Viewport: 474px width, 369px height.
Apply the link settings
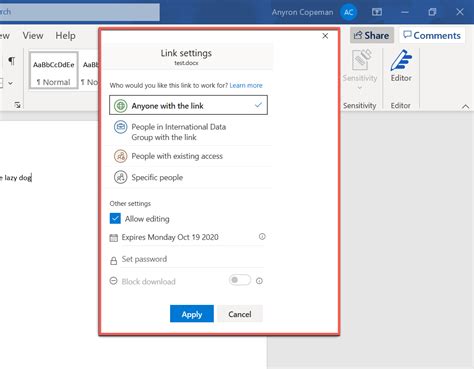pyautogui.click(x=192, y=314)
